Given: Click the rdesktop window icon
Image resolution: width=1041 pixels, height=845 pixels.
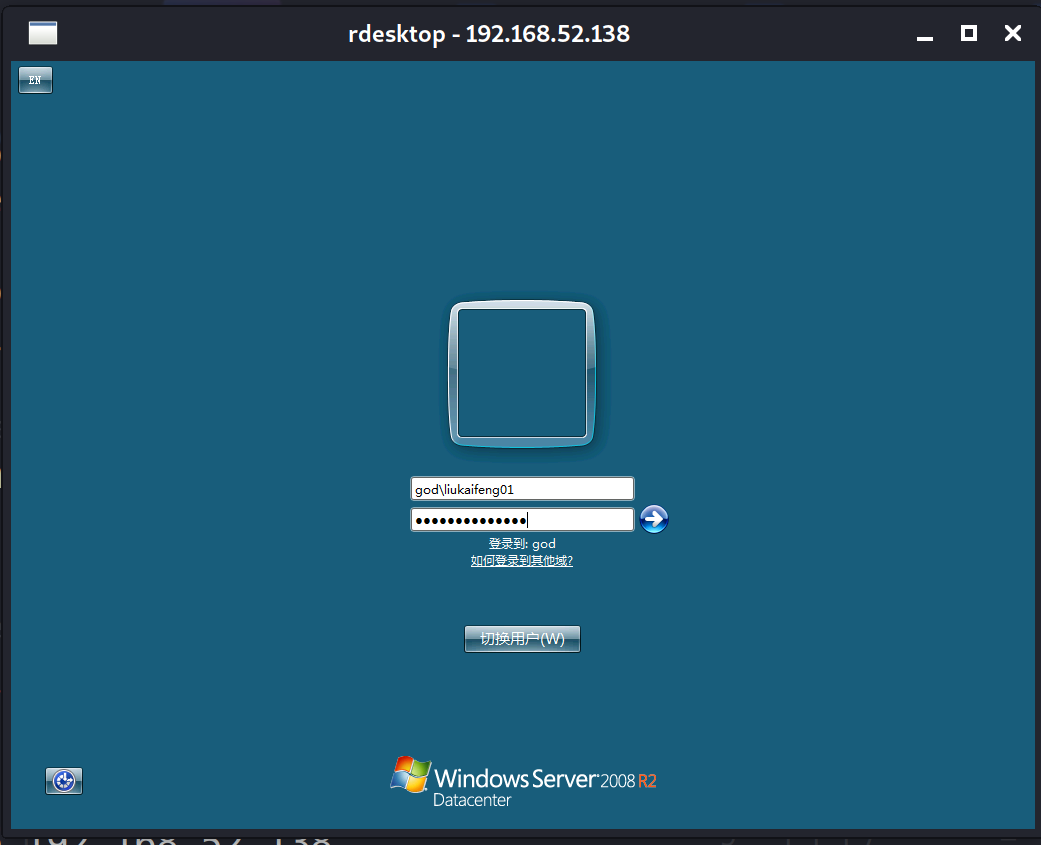Looking at the screenshot, I should 42,32.
